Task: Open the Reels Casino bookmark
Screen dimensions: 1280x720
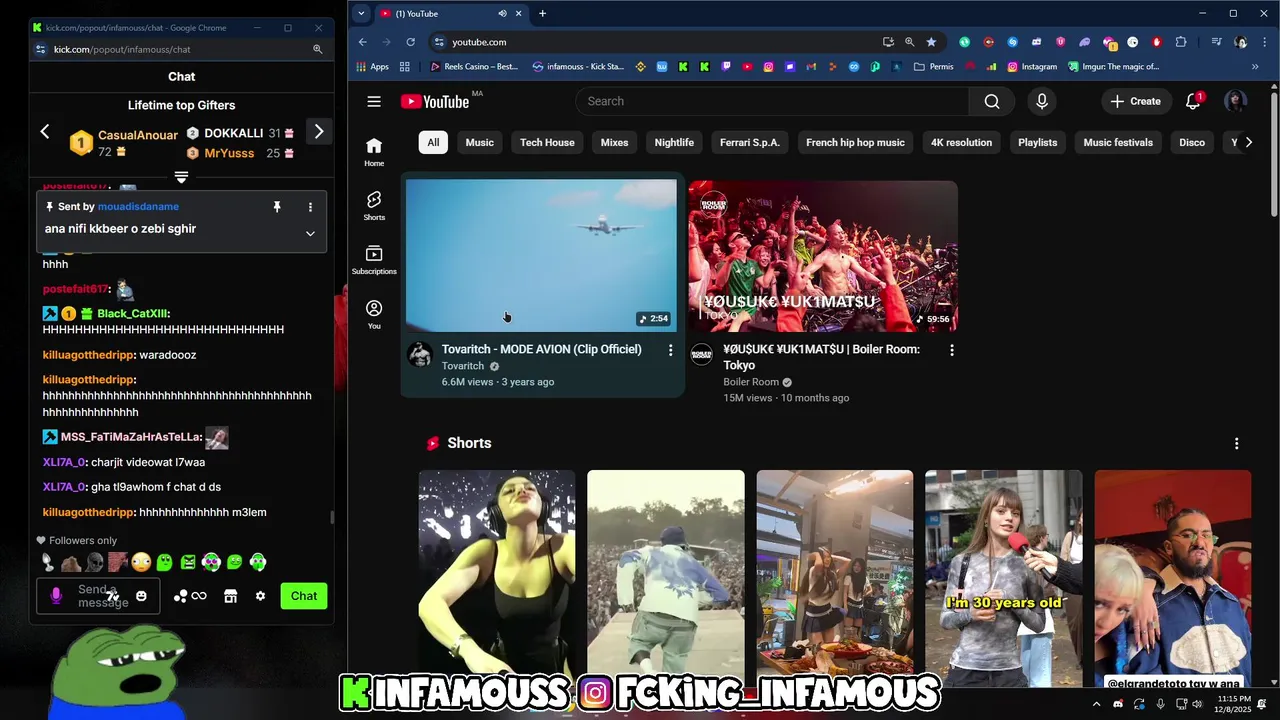Action: [474, 67]
